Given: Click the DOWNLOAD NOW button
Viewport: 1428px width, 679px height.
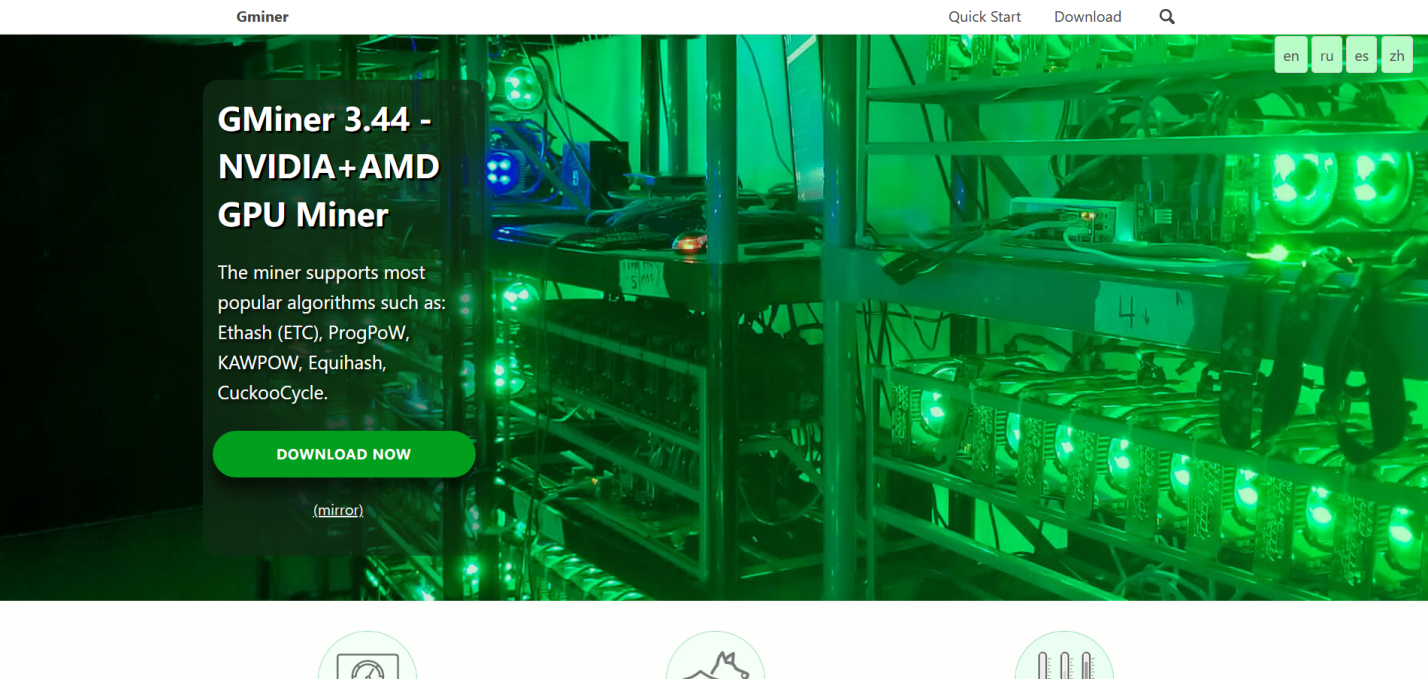Looking at the screenshot, I should (x=344, y=454).
